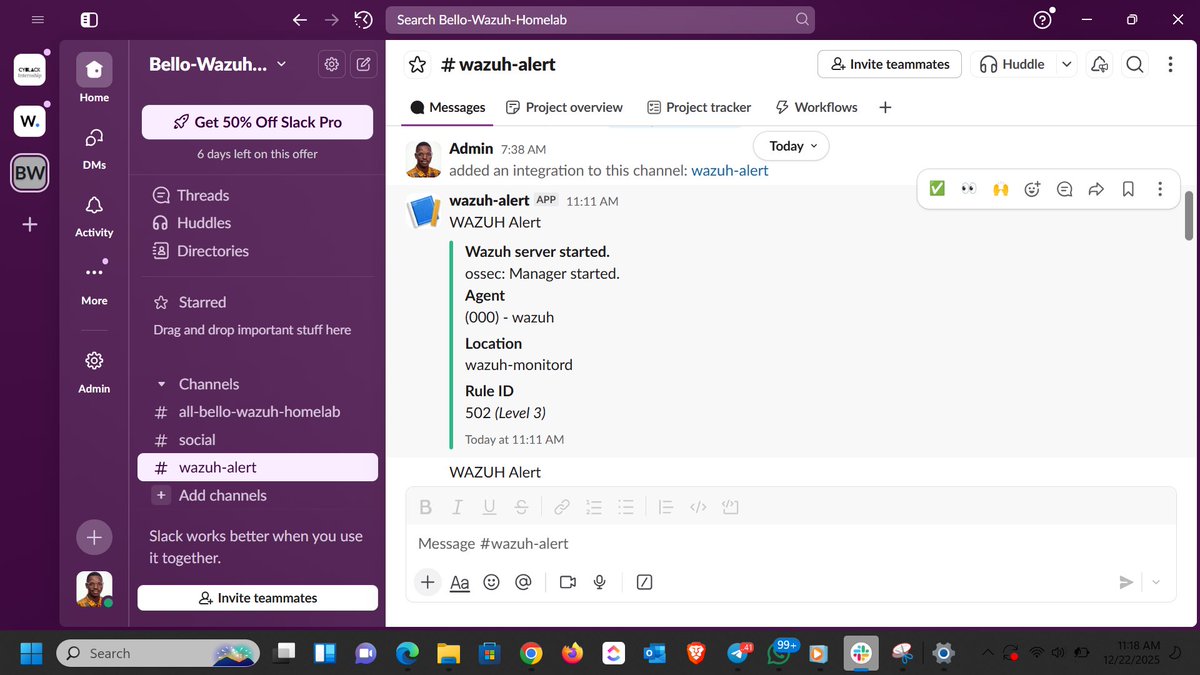The height and width of the screenshot is (675, 1200).
Task: Open the DMs view
Action: (x=94, y=146)
